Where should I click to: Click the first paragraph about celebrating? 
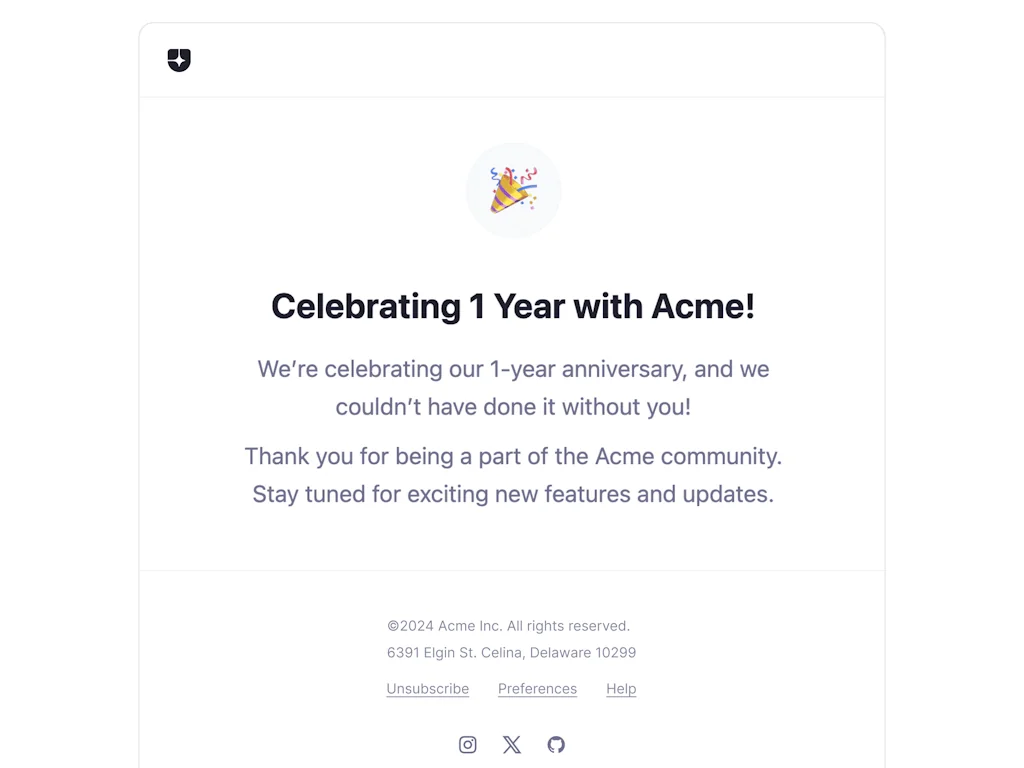(x=512, y=388)
